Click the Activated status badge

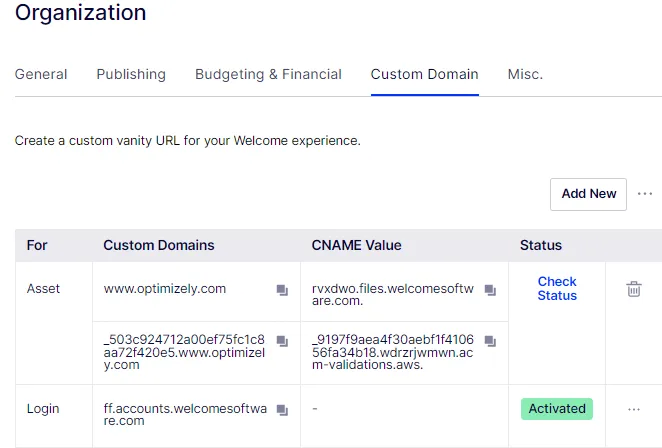[557, 409]
